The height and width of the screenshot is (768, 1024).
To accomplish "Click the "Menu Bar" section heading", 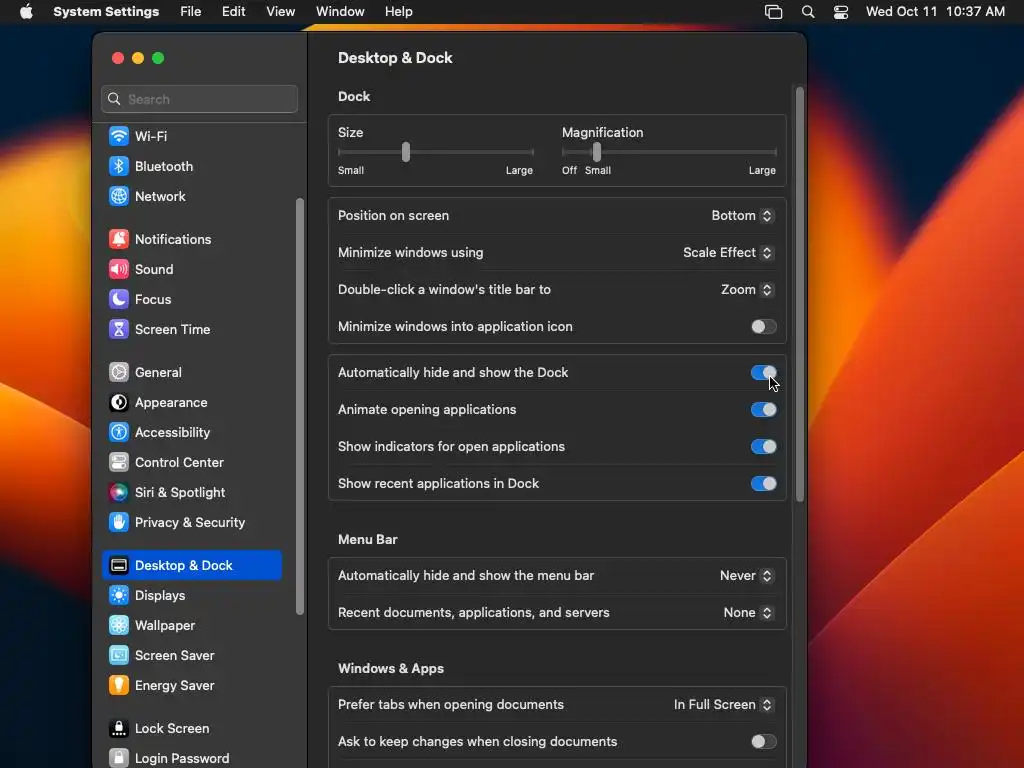I will point(368,539).
